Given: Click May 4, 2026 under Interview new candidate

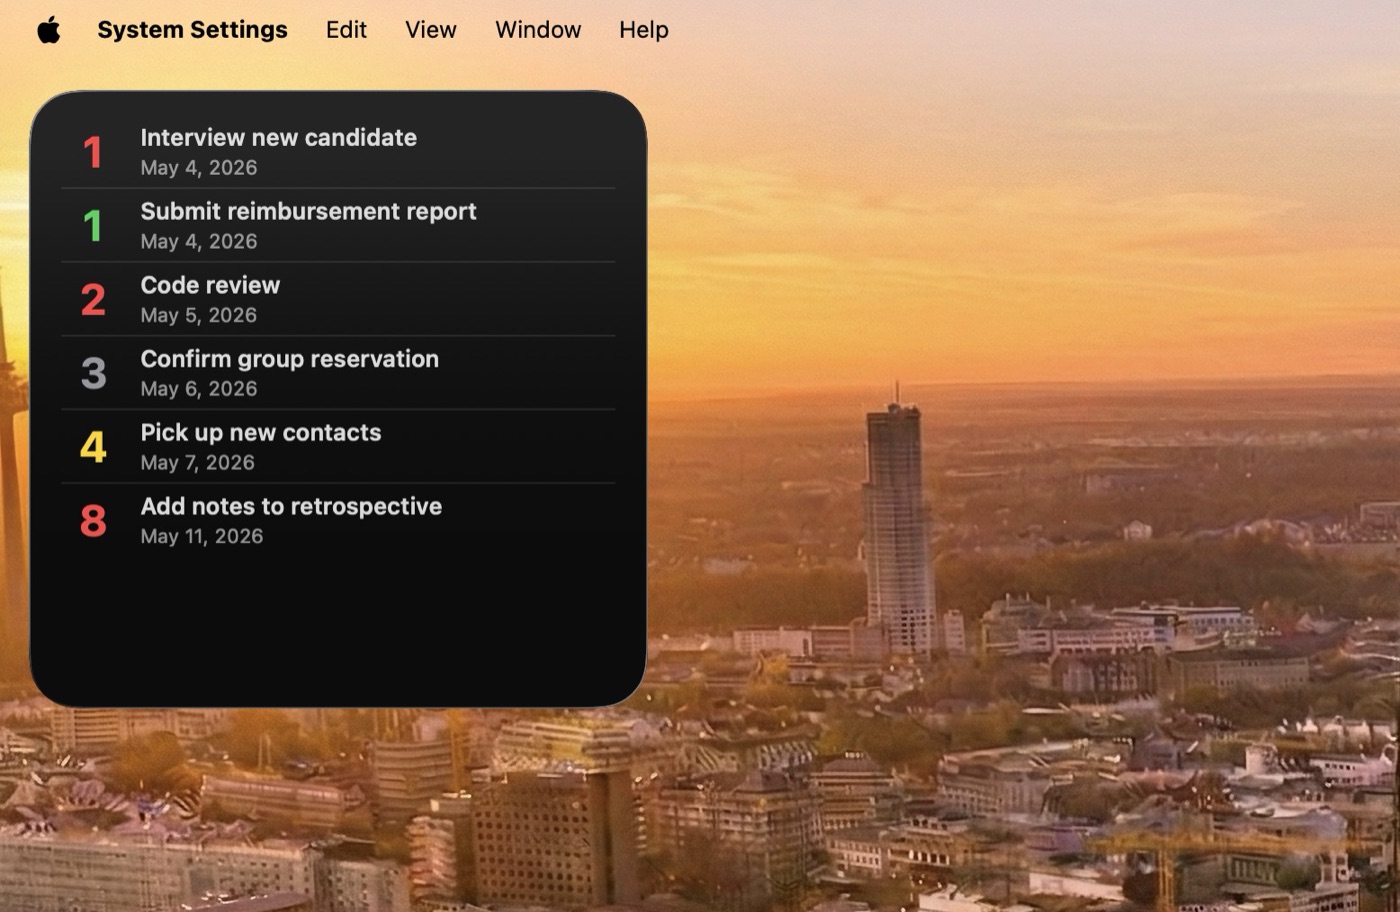Looking at the screenshot, I should click(198, 168).
